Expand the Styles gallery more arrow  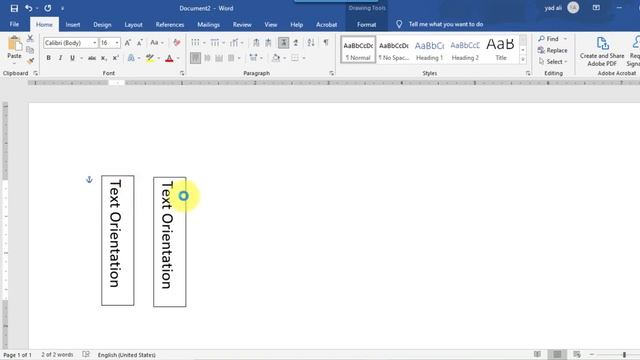[523, 60]
